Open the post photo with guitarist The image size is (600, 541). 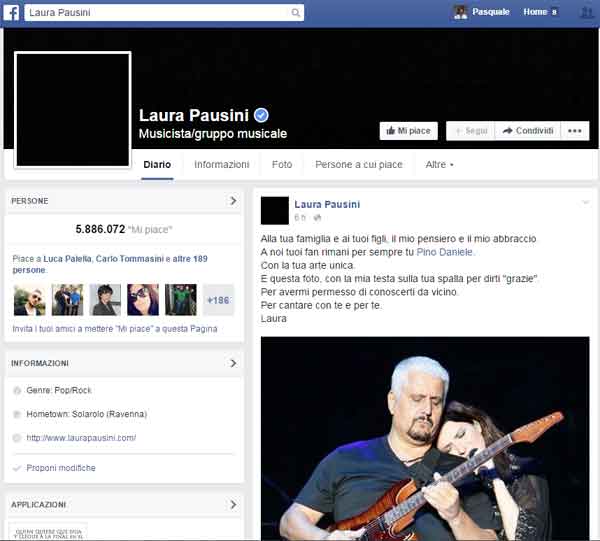click(x=425, y=438)
